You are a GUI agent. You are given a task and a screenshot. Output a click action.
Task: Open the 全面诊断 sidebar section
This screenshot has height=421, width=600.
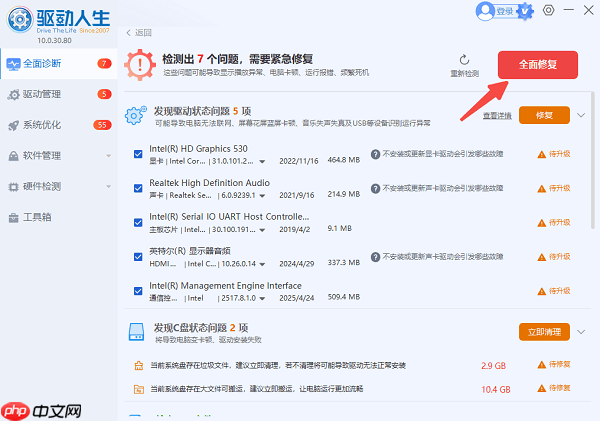point(59,64)
